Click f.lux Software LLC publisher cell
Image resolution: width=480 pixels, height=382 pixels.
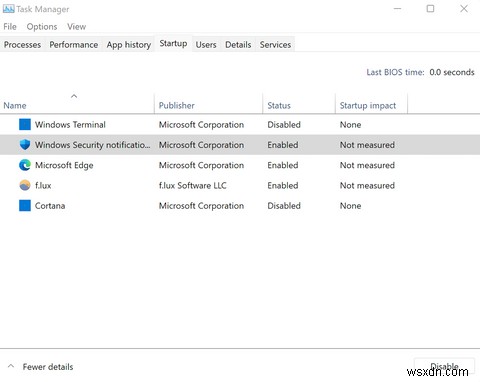click(193, 185)
